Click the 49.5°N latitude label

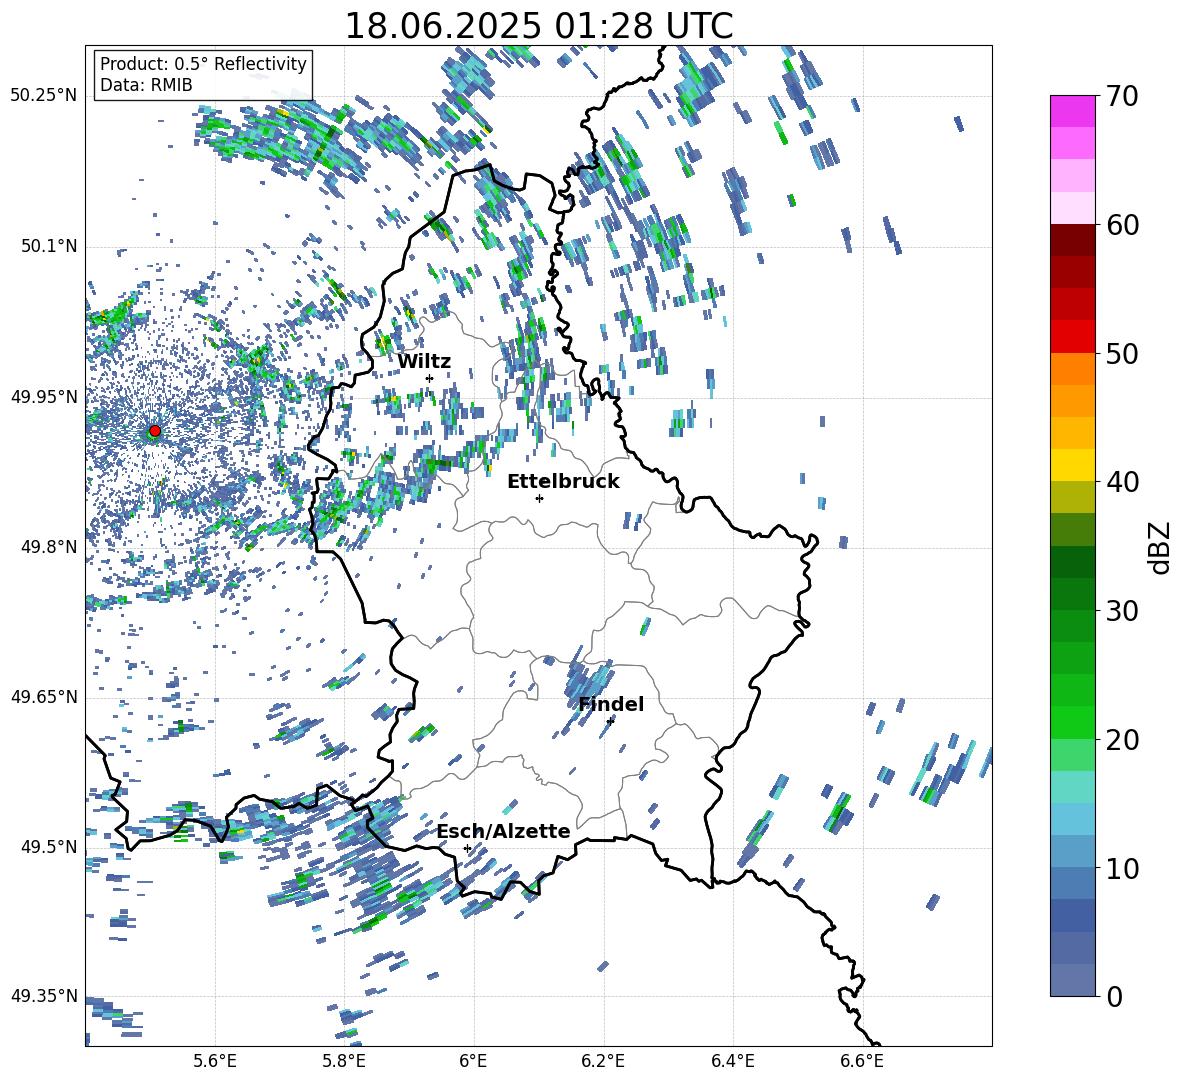48,846
